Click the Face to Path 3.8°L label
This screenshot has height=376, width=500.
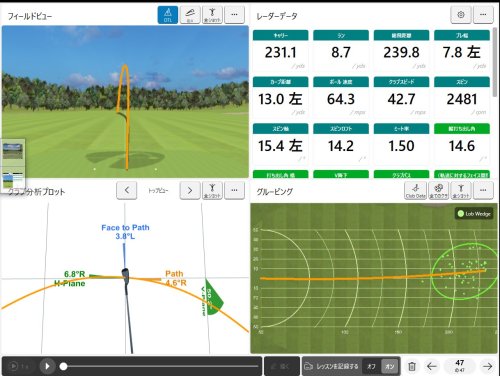(125, 232)
